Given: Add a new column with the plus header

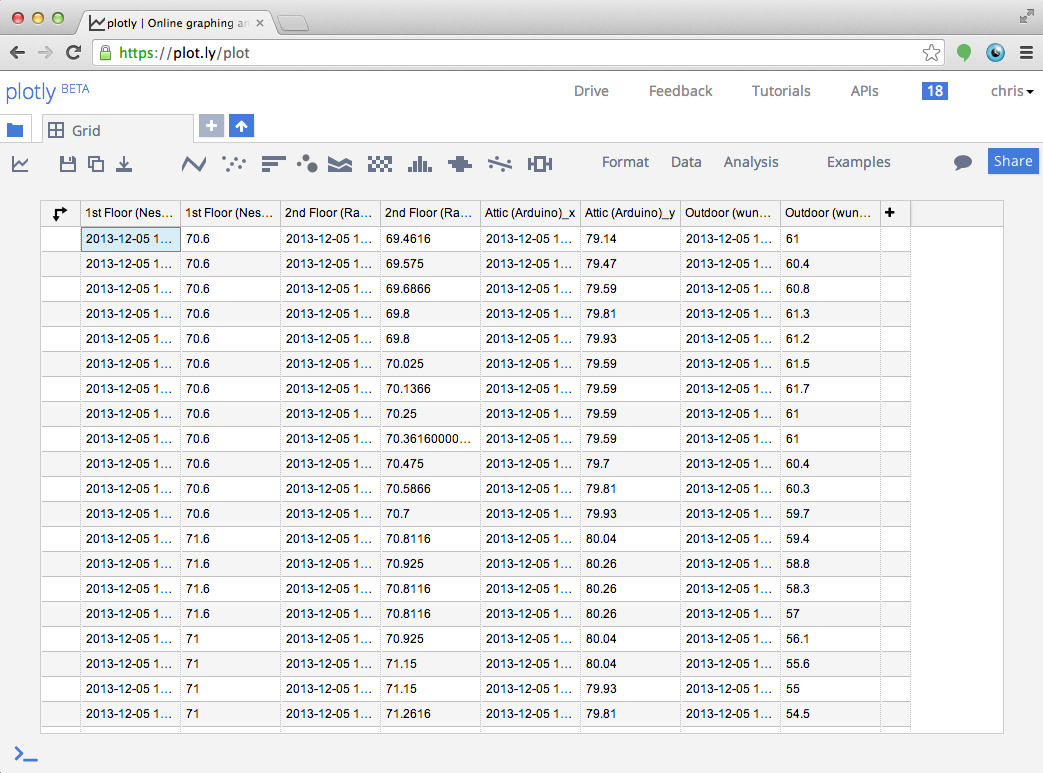Looking at the screenshot, I should [x=890, y=213].
